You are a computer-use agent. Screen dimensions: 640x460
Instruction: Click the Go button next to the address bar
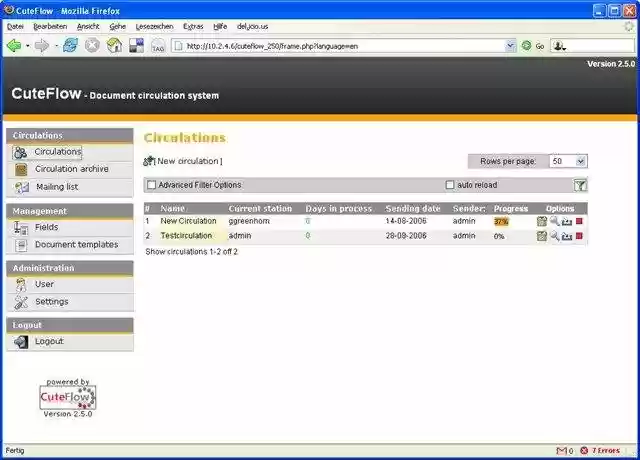point(533,46)
